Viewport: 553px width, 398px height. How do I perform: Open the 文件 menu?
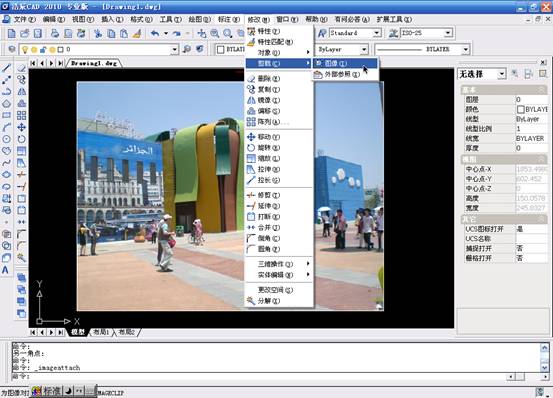click(24, 19)
